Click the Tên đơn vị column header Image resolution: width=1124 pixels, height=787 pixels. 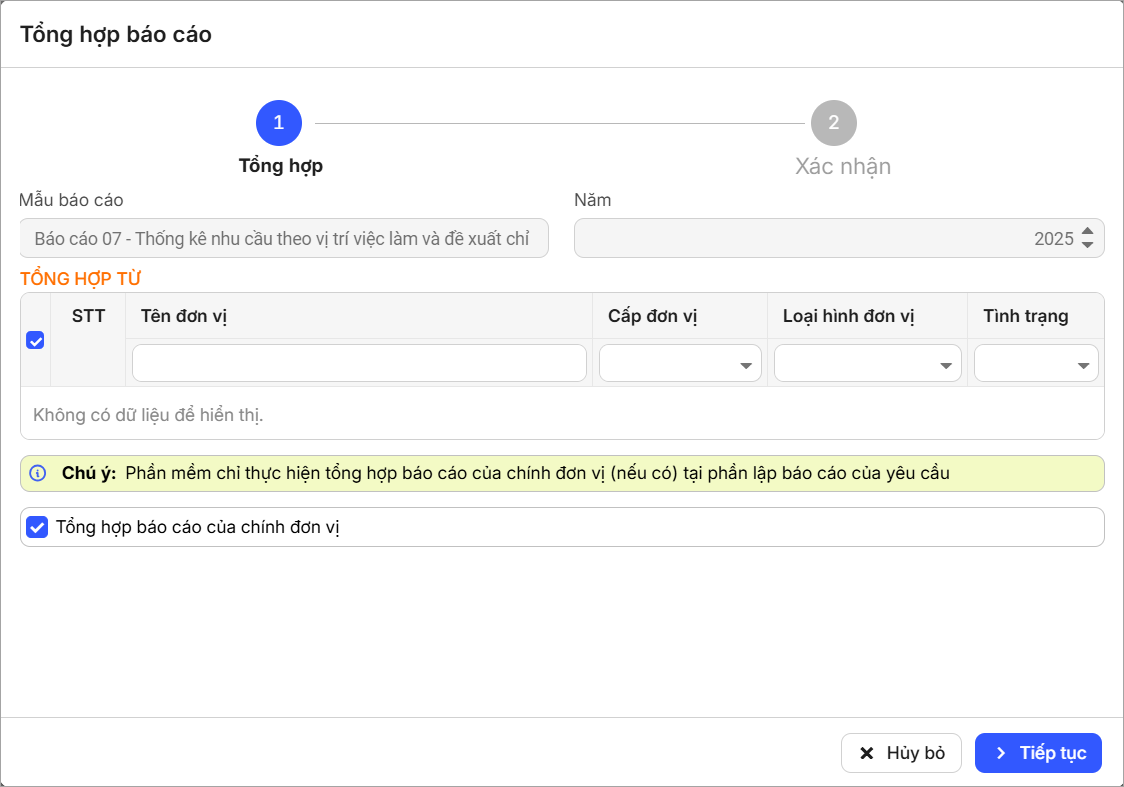[182, 316]
